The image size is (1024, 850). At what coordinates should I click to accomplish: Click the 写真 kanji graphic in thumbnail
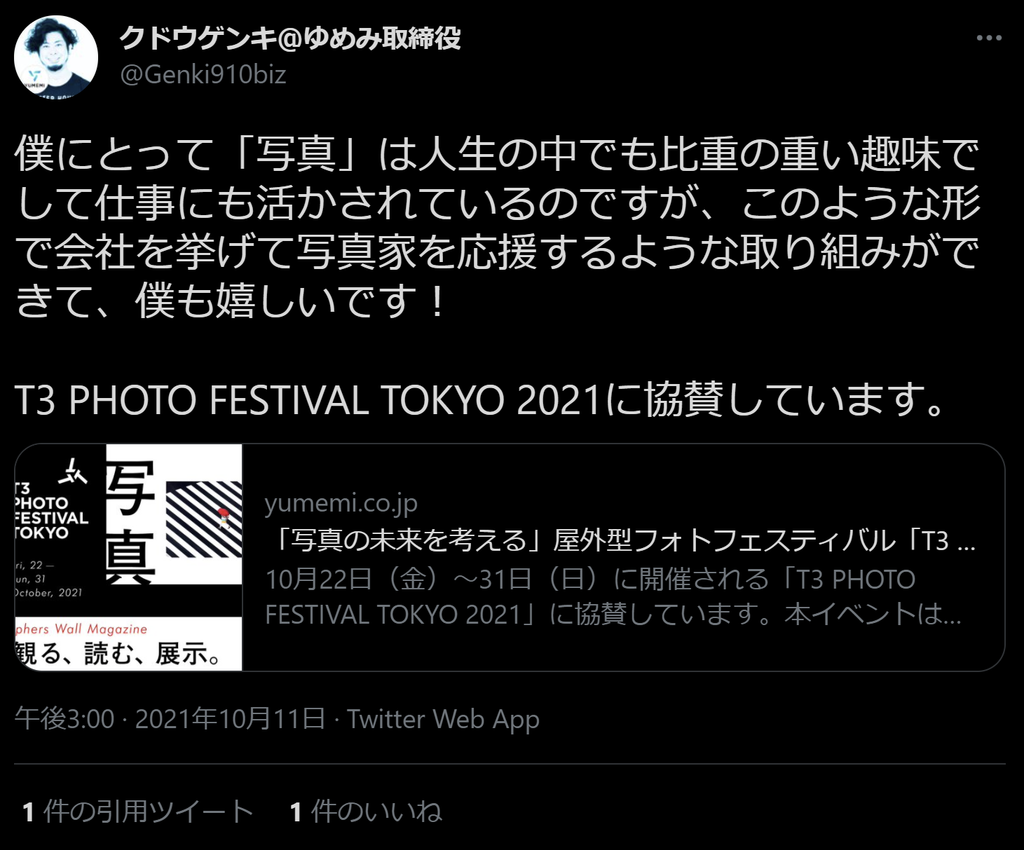click(131, 520)
